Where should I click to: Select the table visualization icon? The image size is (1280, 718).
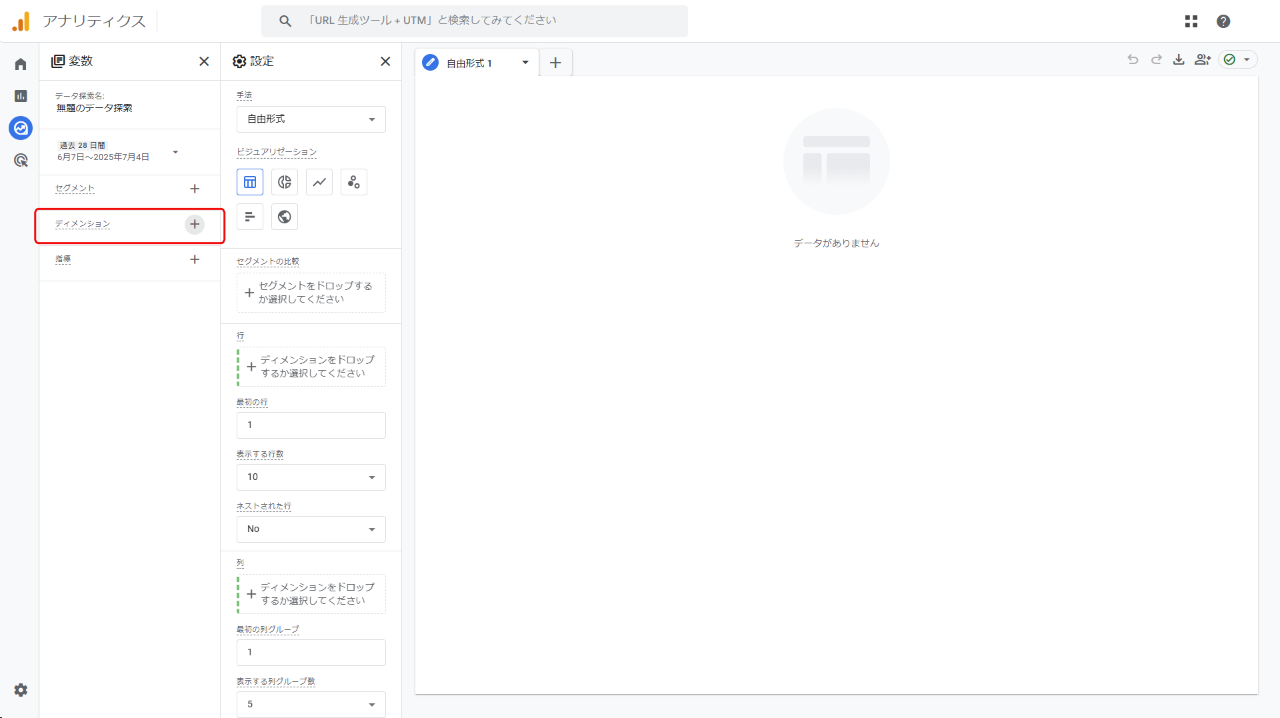[x=250, y=182]
